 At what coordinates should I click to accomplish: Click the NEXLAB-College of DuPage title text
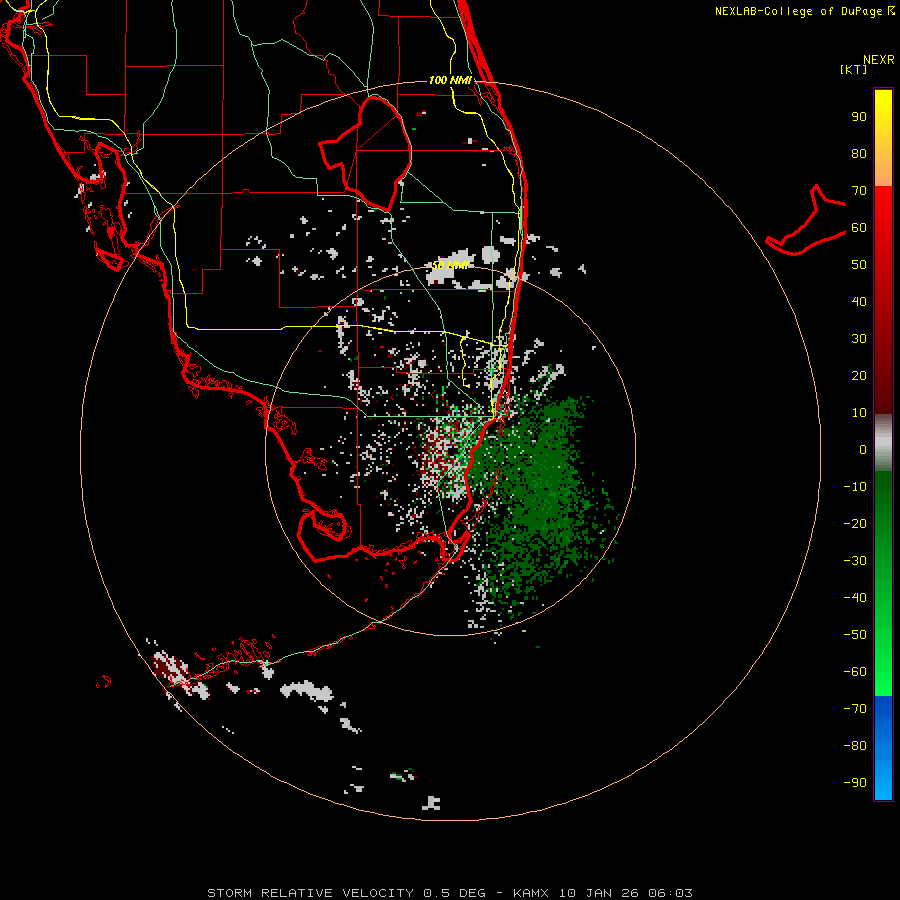805,11
